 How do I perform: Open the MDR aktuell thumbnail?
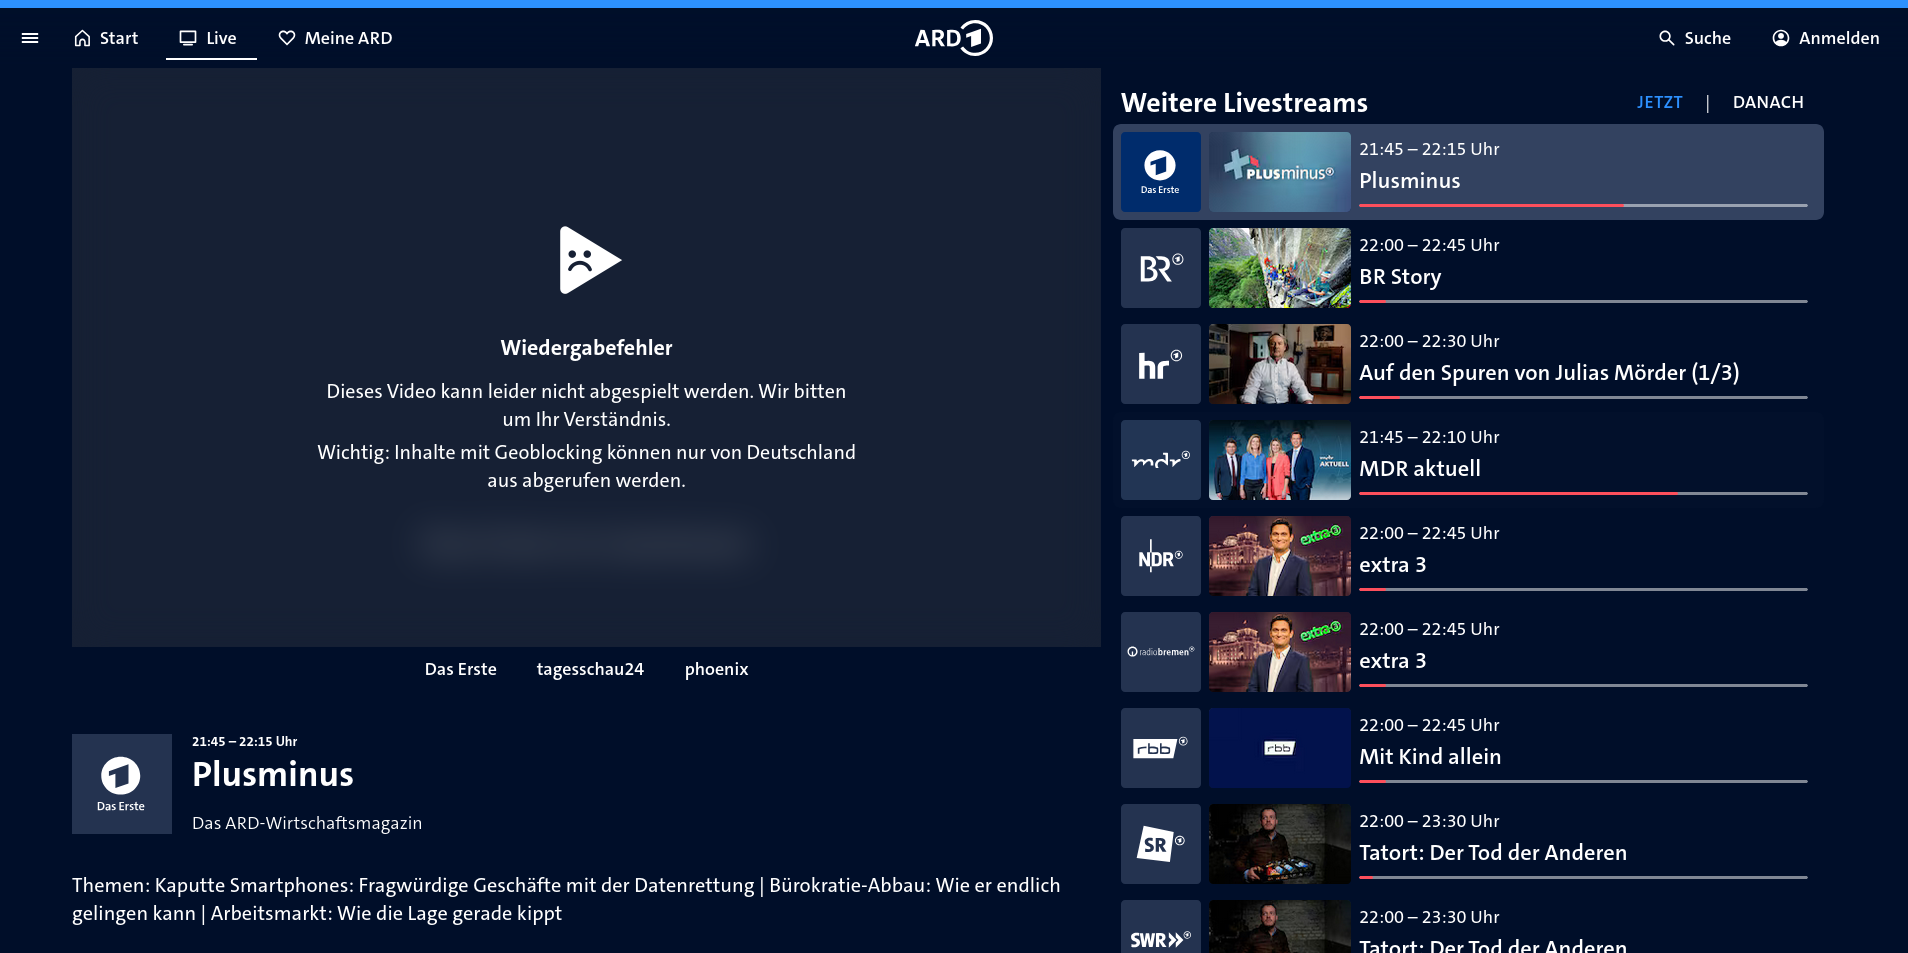coord(1280,460)
